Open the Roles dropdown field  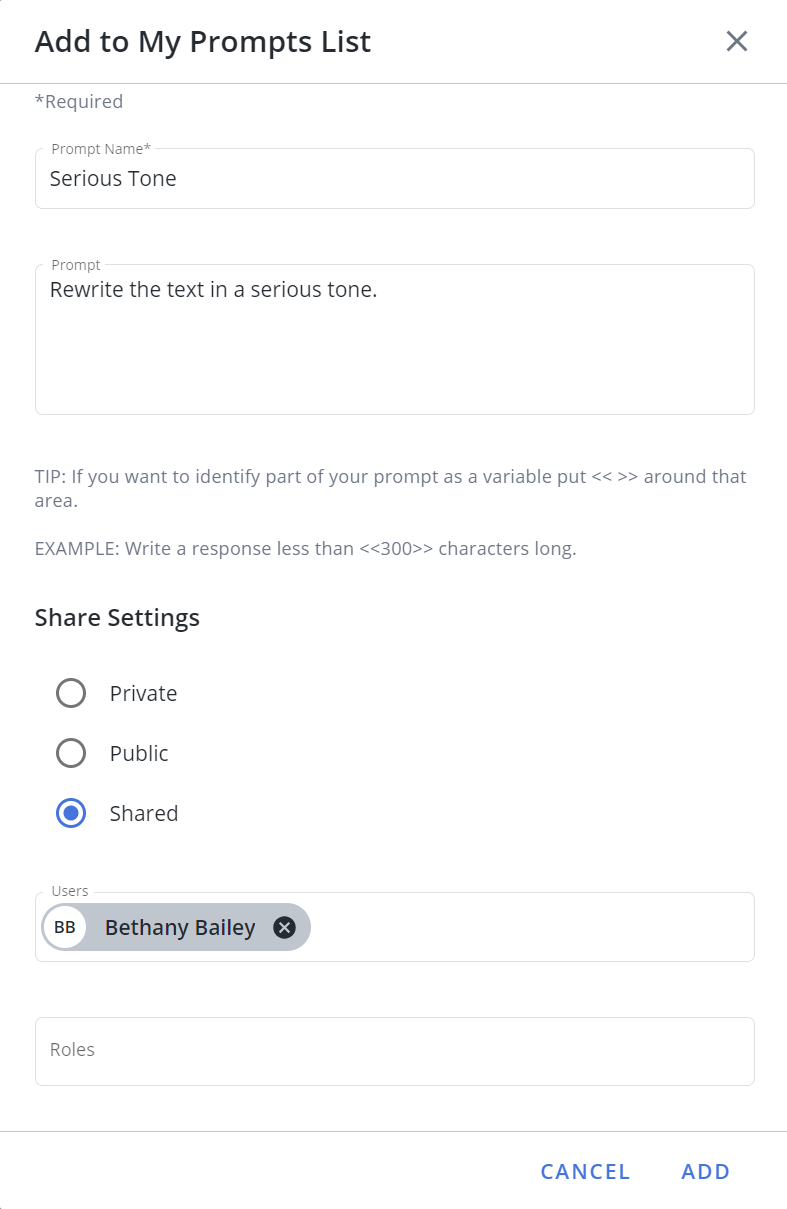point(395,1051)
